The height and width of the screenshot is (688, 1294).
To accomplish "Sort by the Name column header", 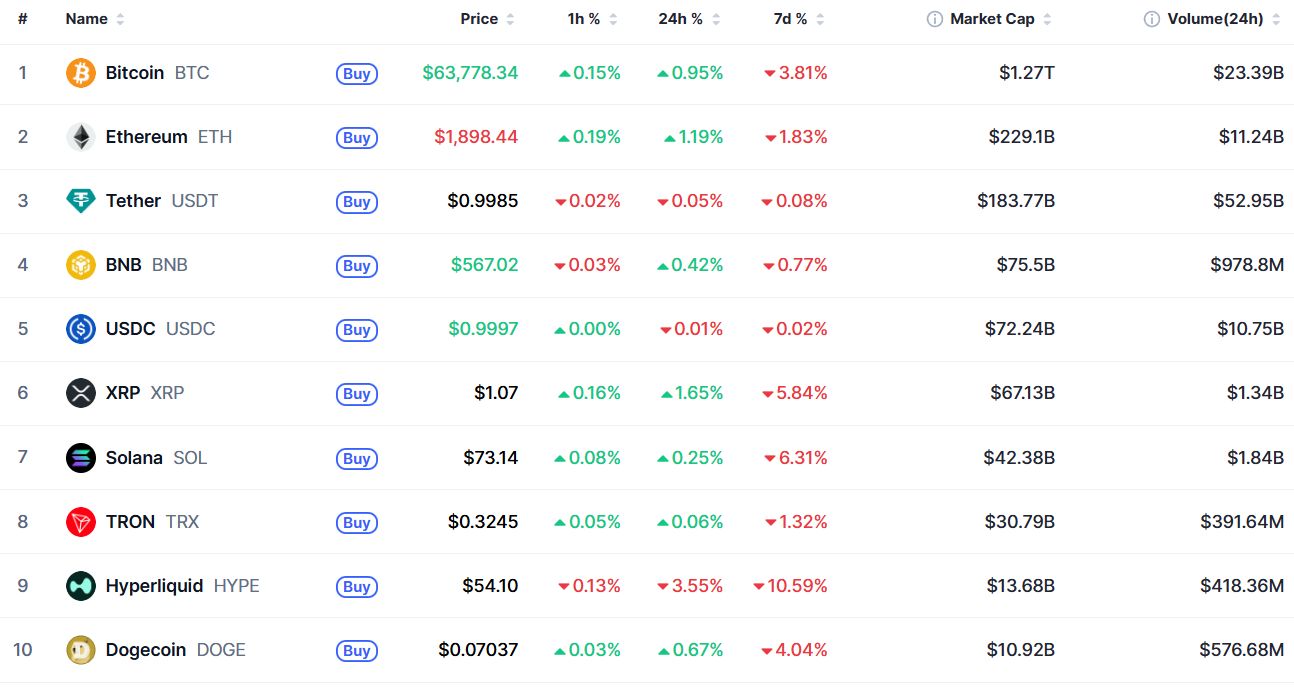I will pos(95,19).
